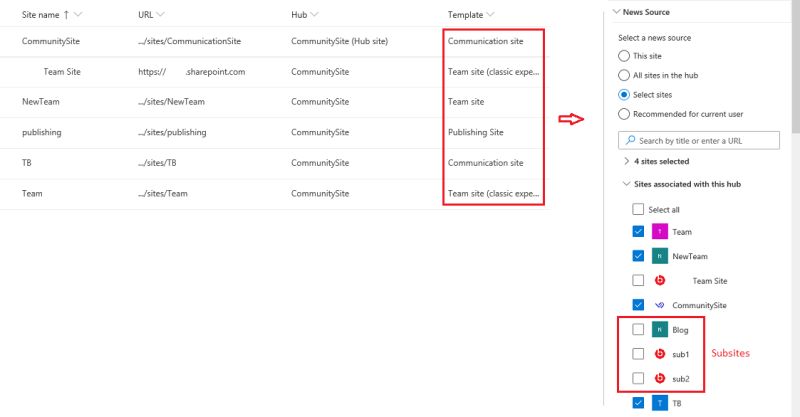Image resolution: width=800 pixels, height=417 pixels.
Task: Click the right panel vertical scrollbar
Action: [795, 66]
